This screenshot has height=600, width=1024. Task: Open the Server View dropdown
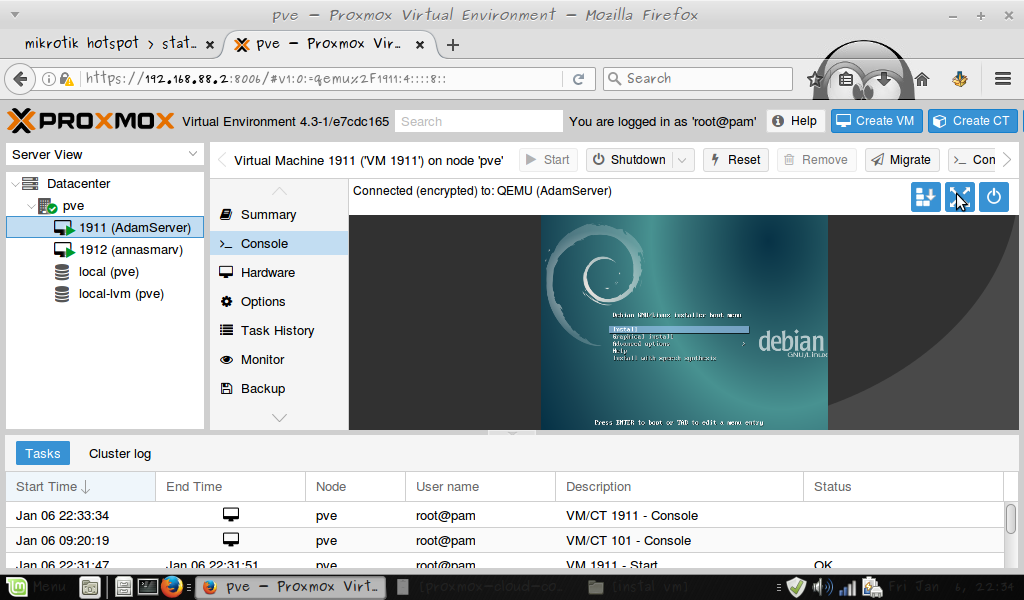tap(104, 155)
